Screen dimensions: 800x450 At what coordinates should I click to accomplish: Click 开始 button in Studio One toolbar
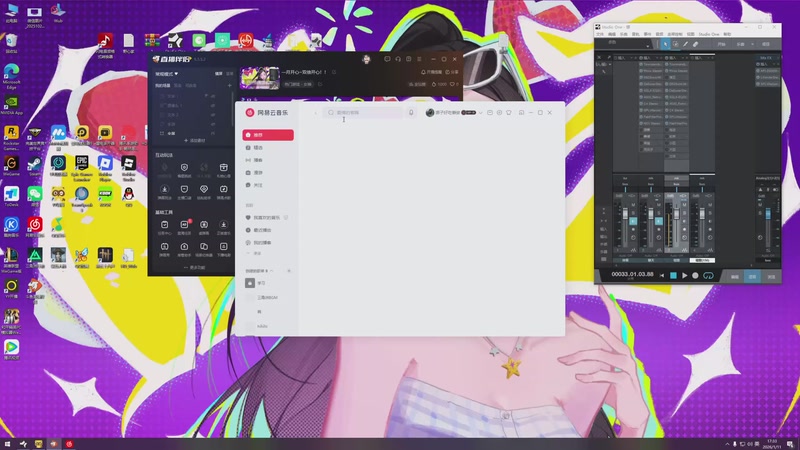click(x=721, y=44)
